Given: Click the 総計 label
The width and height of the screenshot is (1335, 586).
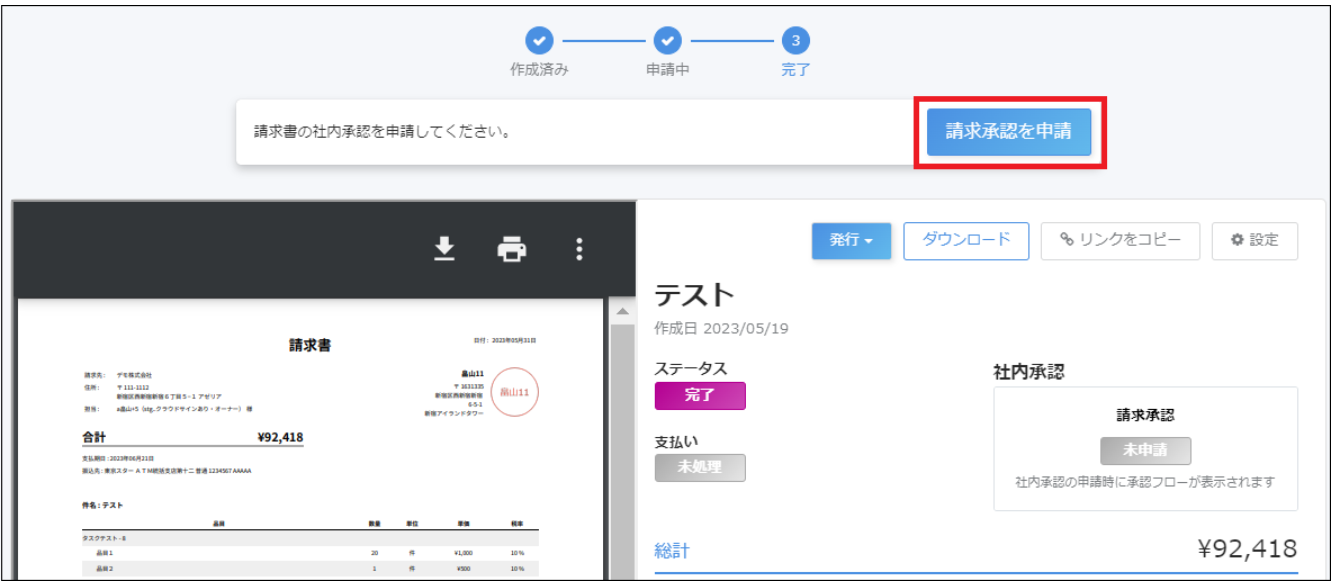Looking at the screenshot, I should pyautogui.click(x=672, y=551).
